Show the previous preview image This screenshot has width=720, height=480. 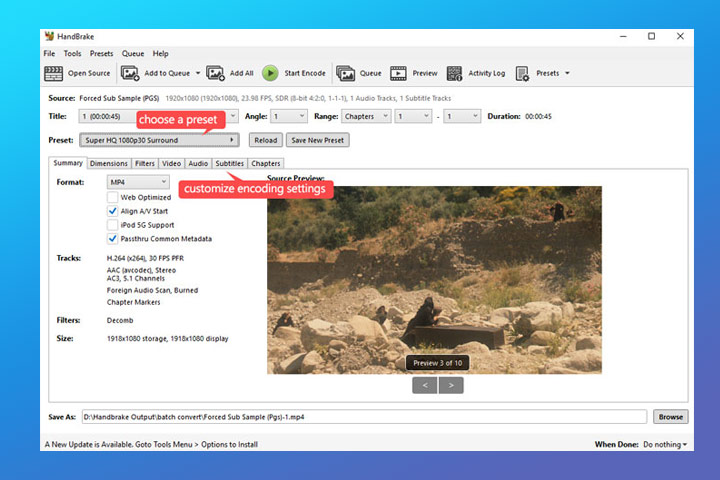click(x=425, y=385)
